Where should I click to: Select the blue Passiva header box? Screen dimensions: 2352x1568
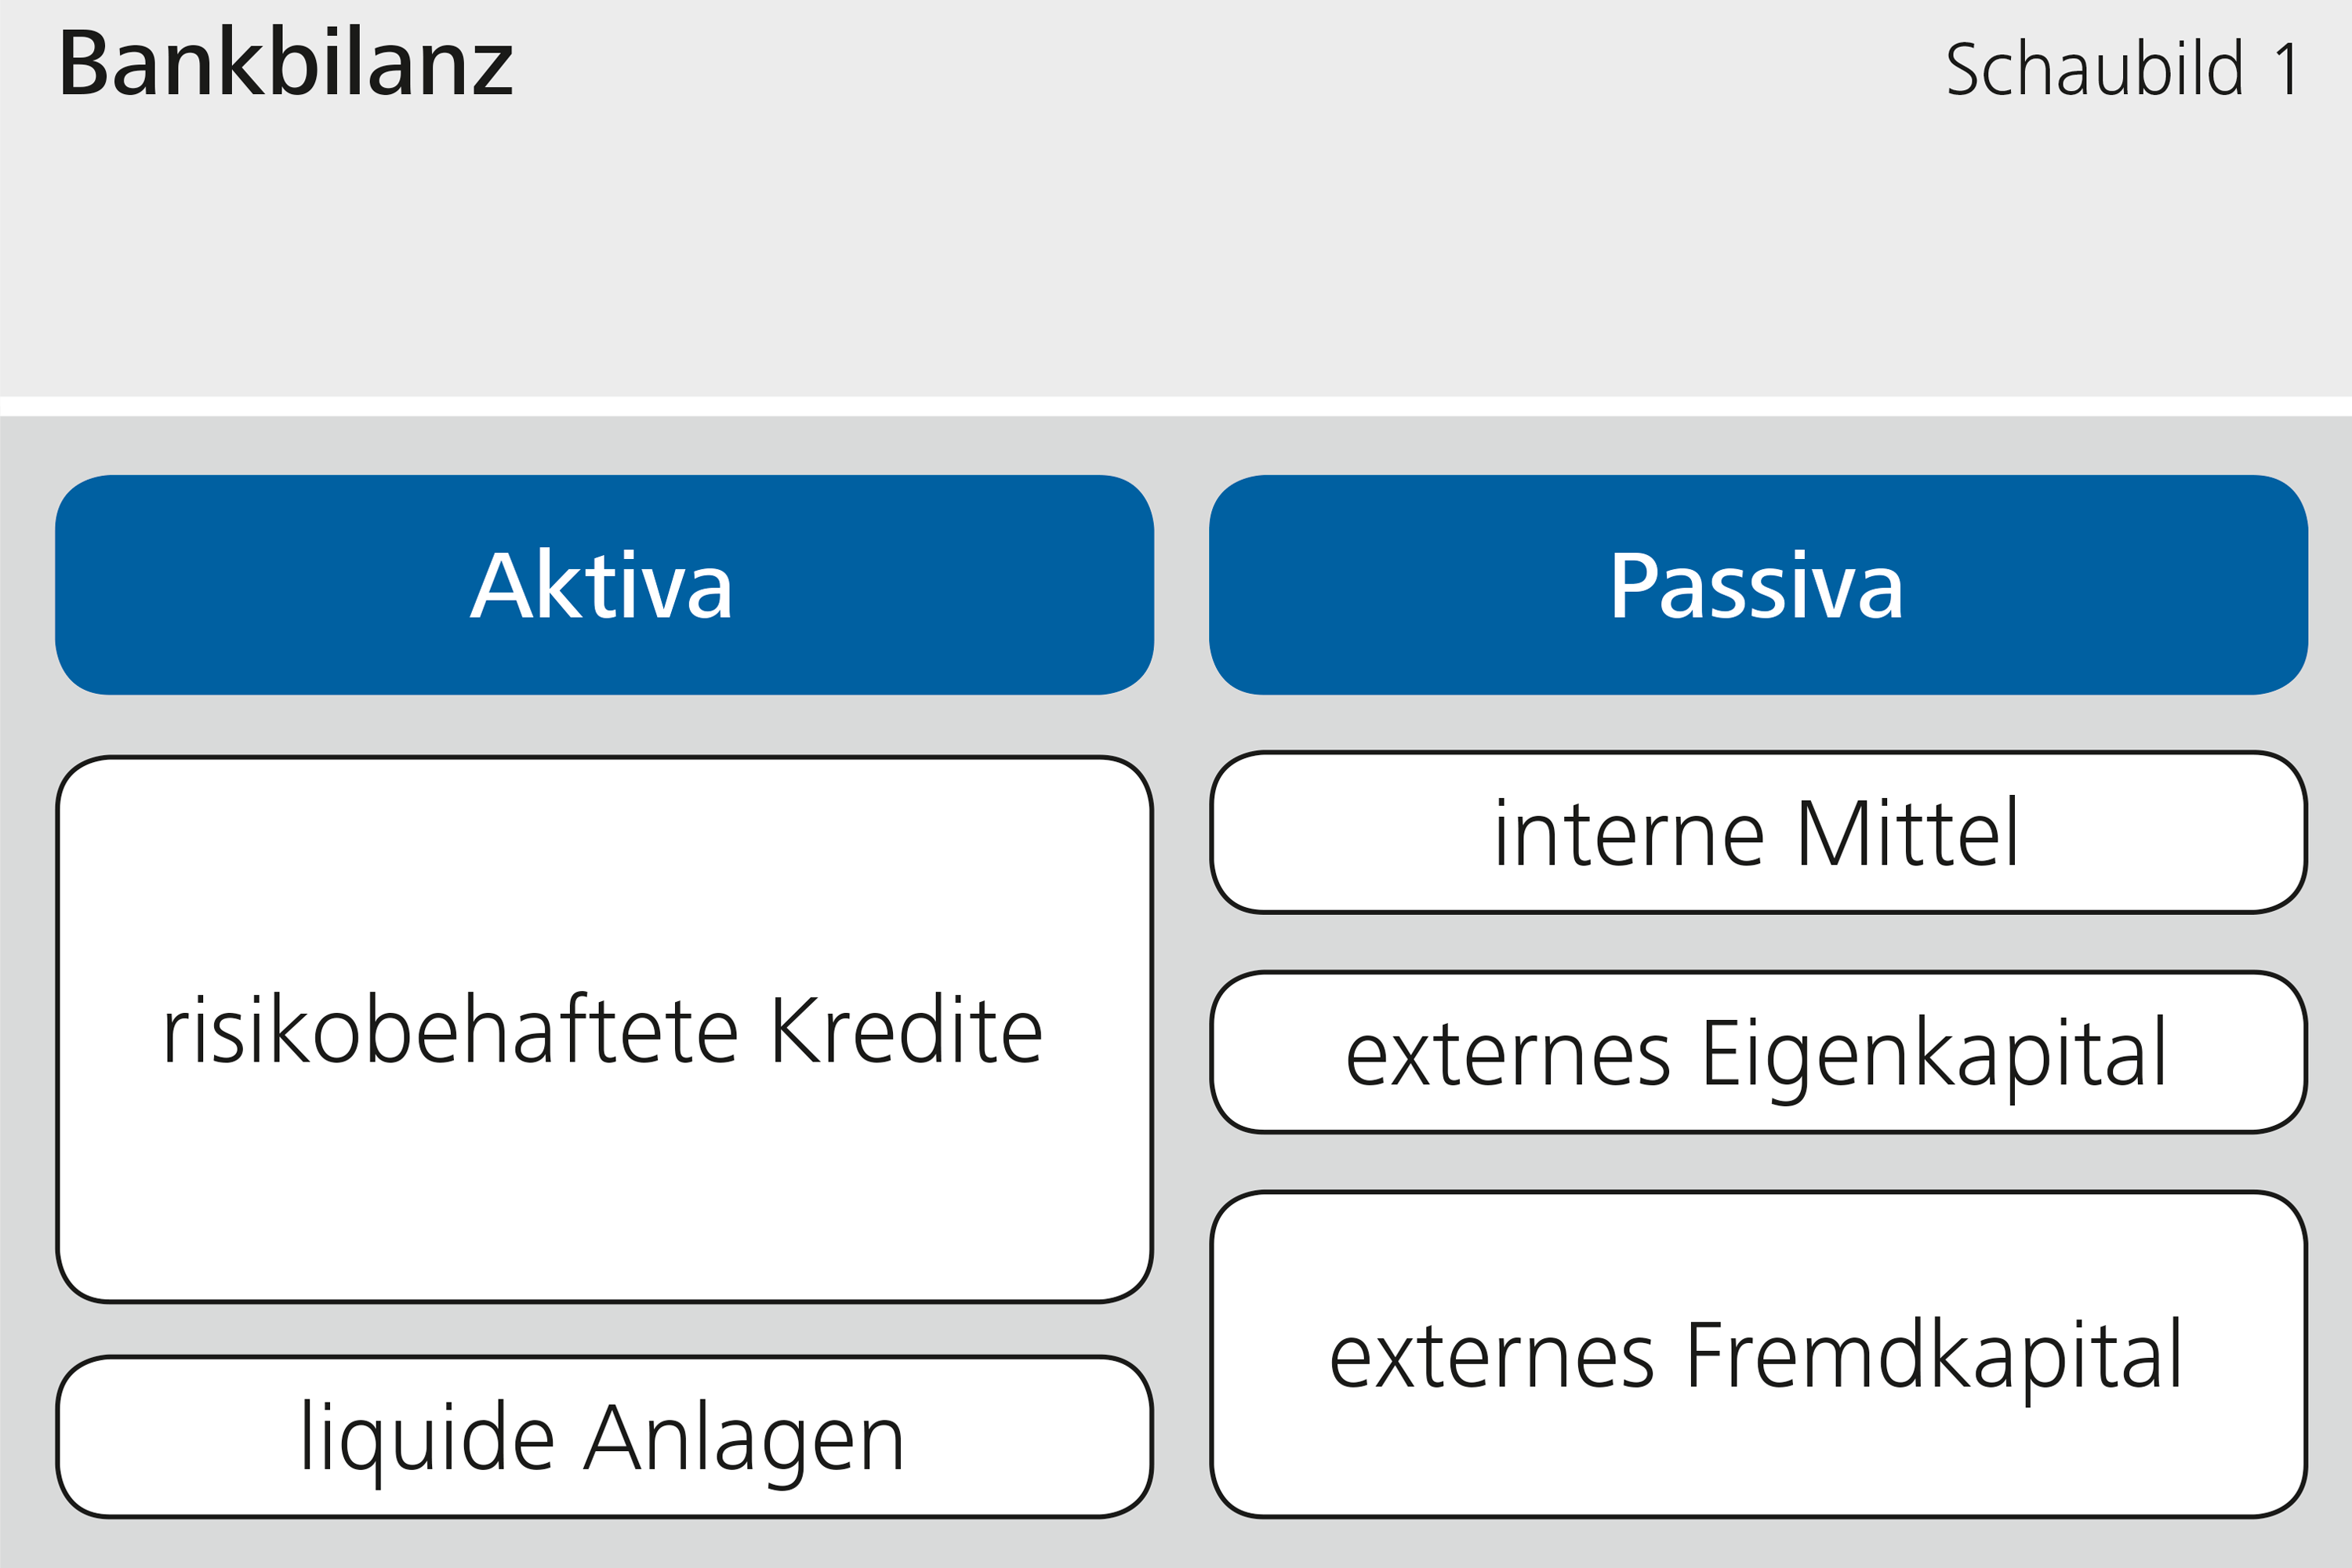click(1758, 585)
